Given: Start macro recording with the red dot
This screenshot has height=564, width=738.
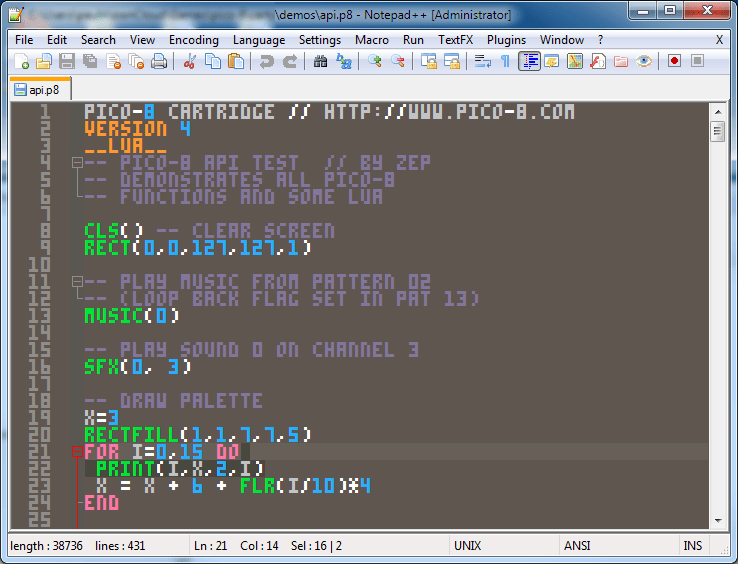Looking at the screenshot, I should [x=674, y=61].
